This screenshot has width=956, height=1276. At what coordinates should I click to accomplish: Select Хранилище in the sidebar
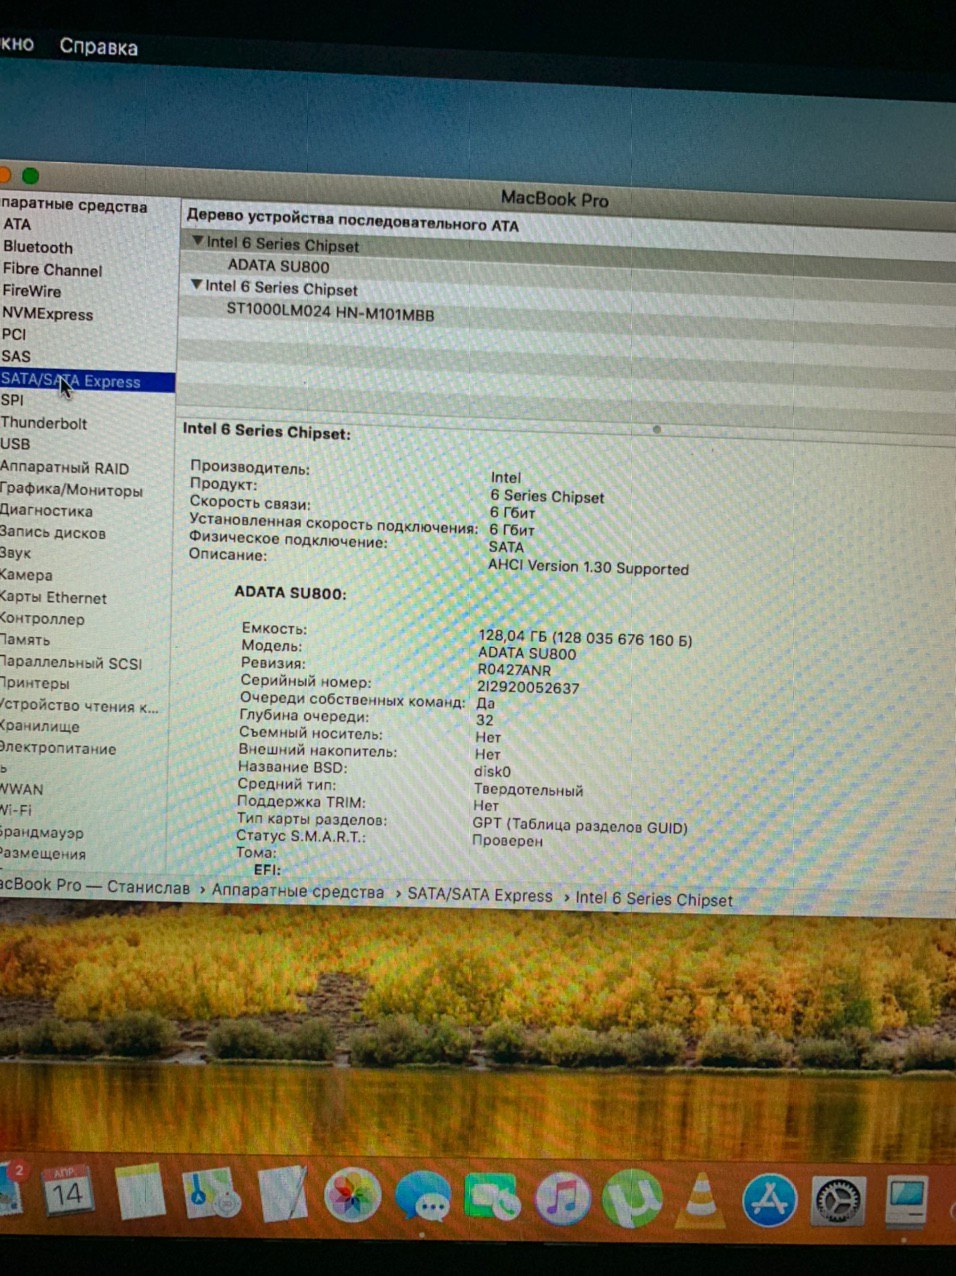[40, 726]
